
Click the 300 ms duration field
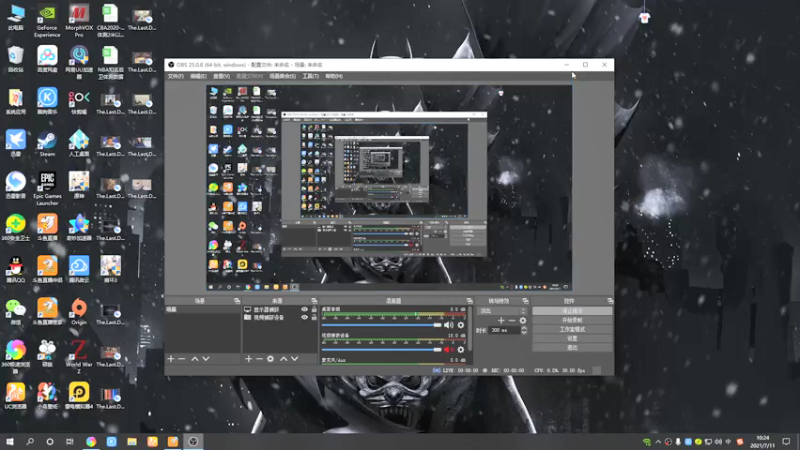(505, 331)
